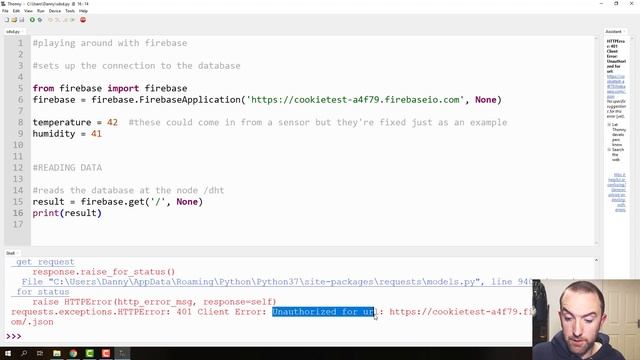Click the helpful-or-confusing feedback link

click(x=616, y=192)
